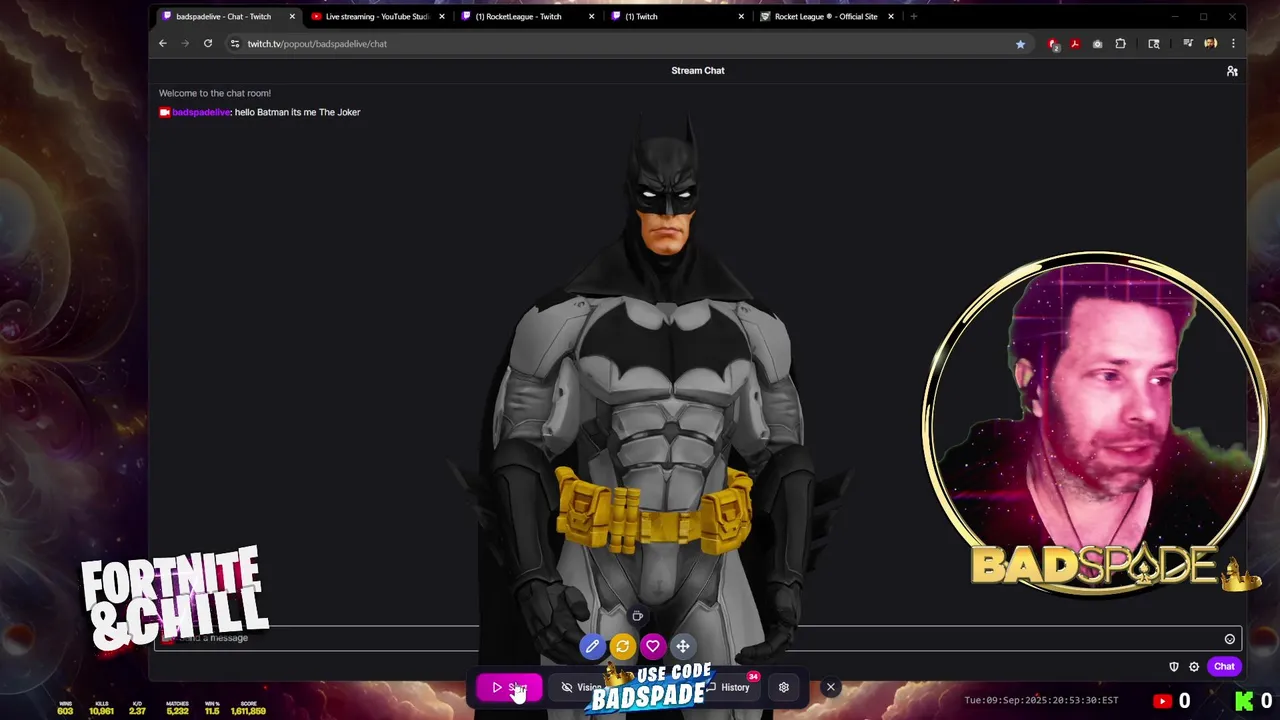Screen dimensions: 1280x720
Task: Close the (1) Twitch tab
Action: point(741,17)
